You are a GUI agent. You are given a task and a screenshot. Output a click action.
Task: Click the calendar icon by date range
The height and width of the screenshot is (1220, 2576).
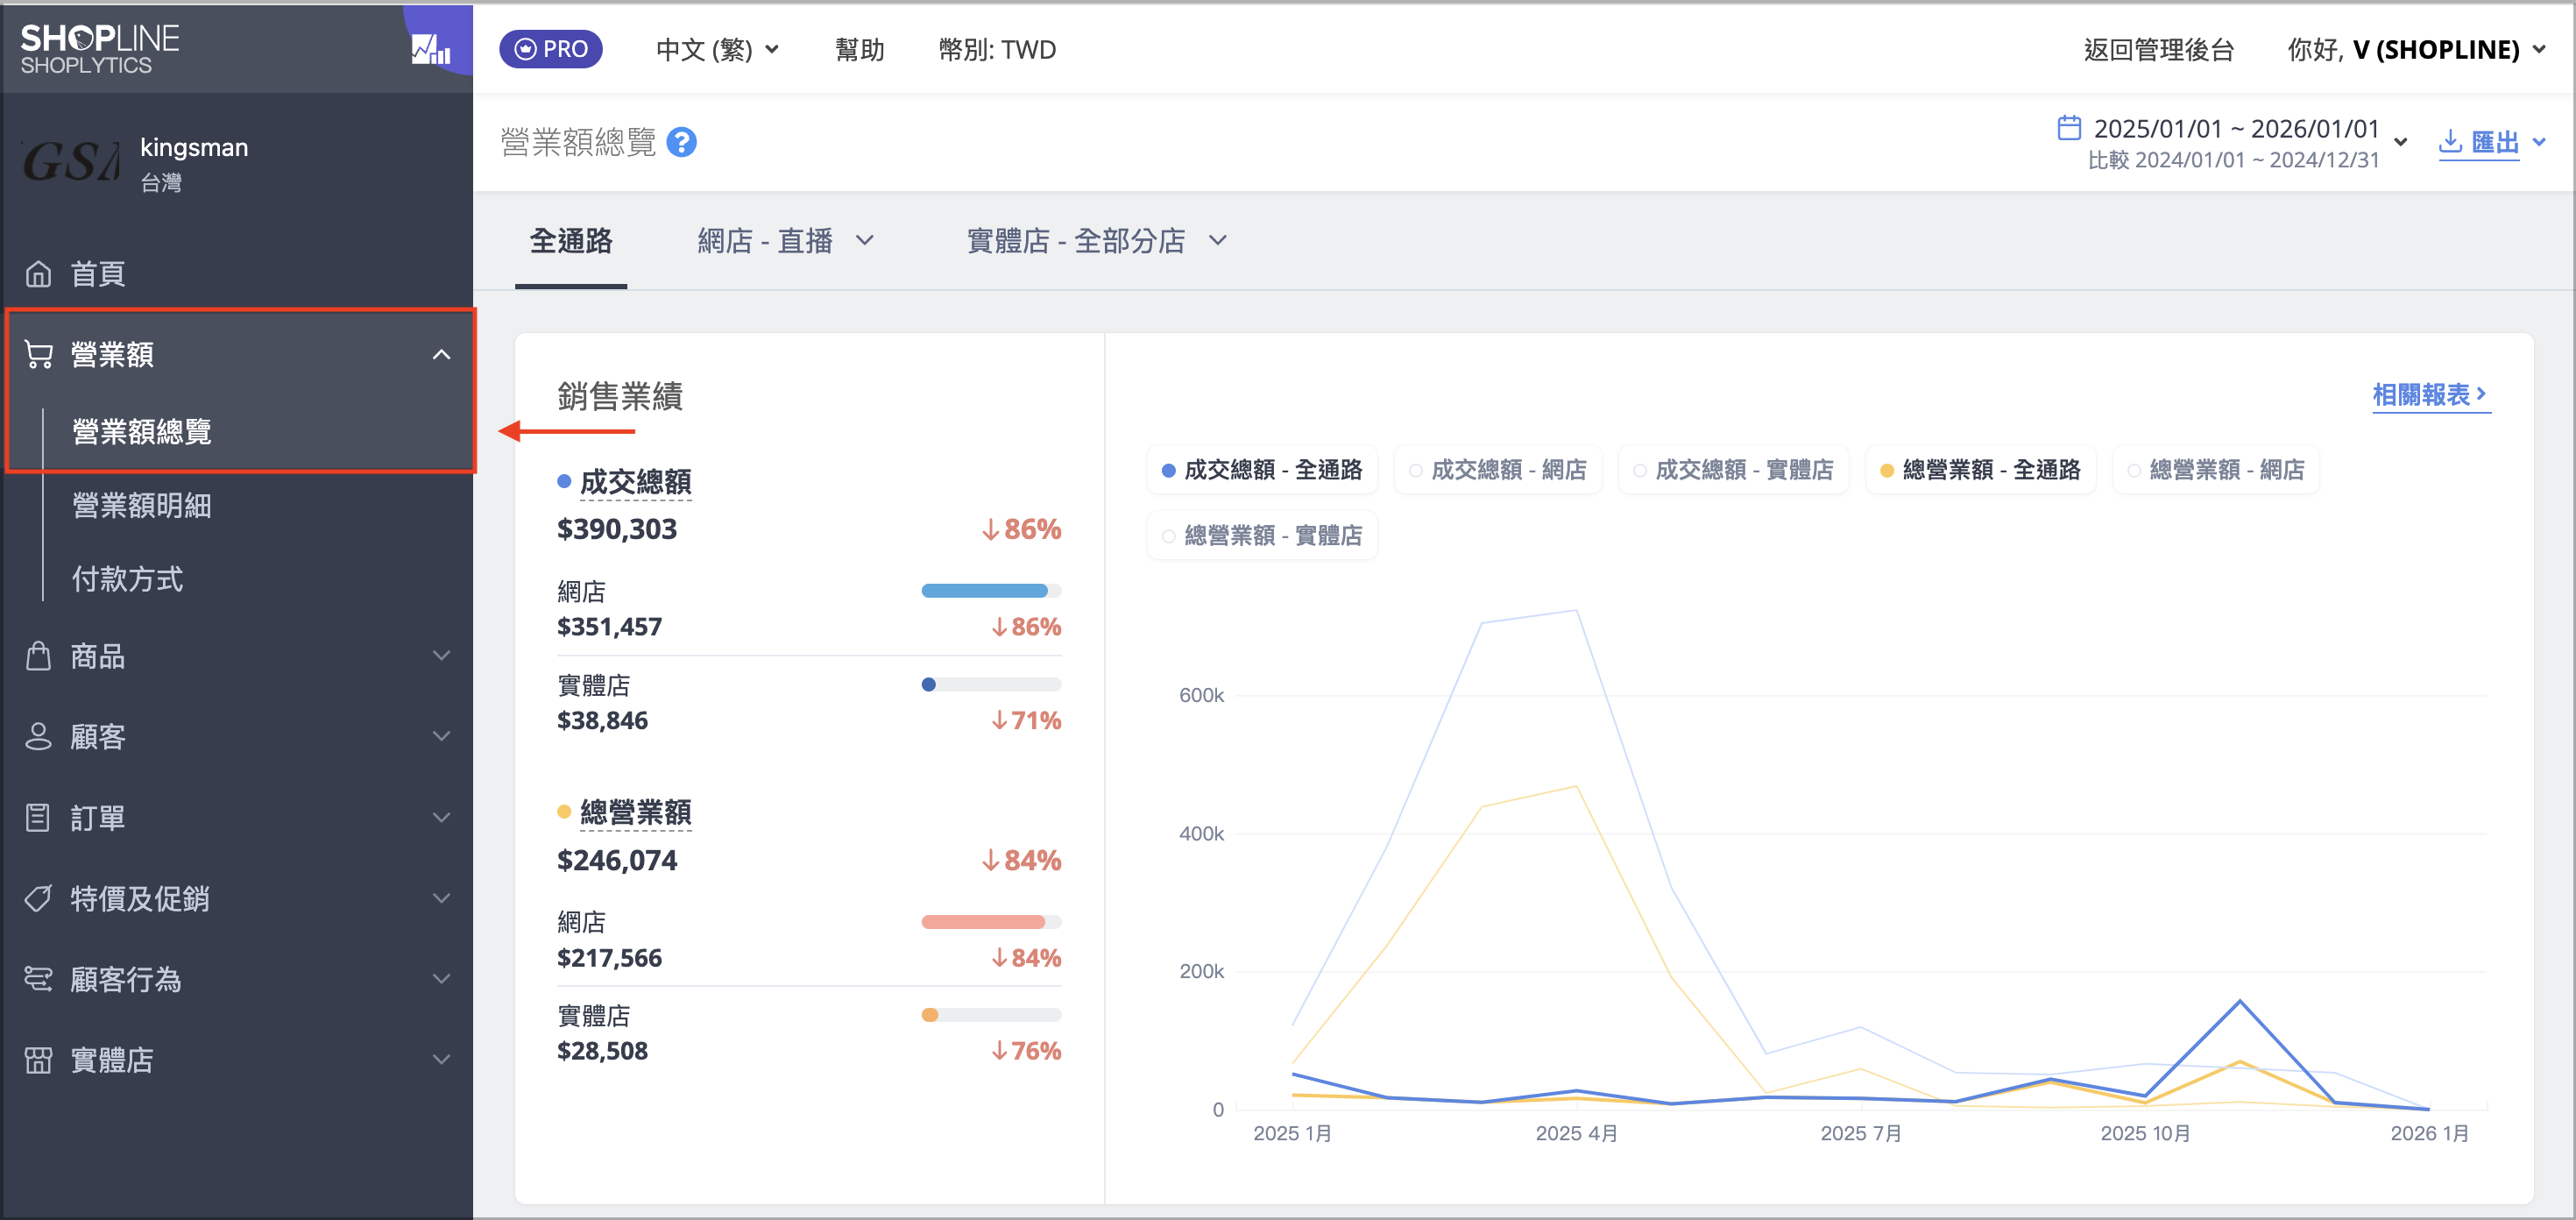coord(2069,128)
